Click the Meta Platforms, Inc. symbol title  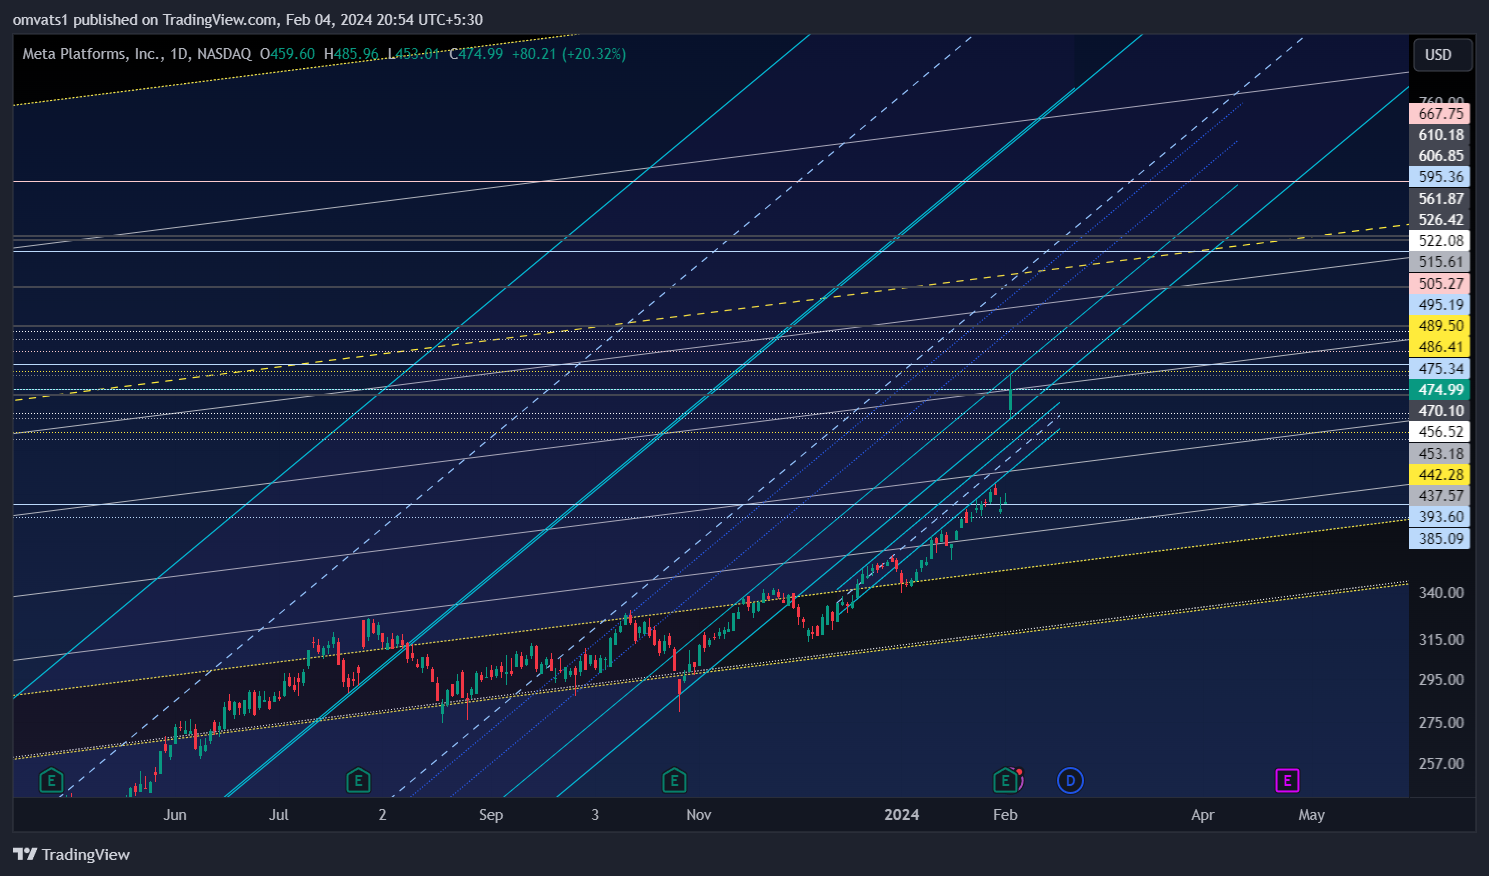(137, 54)
